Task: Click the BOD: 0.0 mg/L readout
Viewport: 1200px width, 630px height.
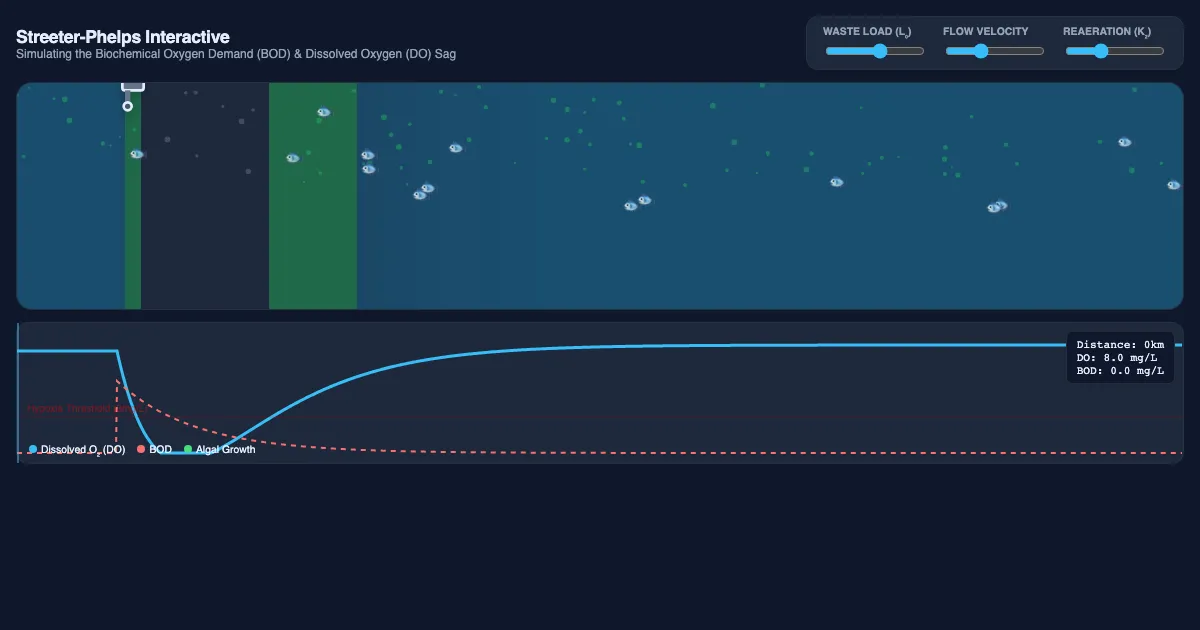Action: click(x=1120, y=371)
